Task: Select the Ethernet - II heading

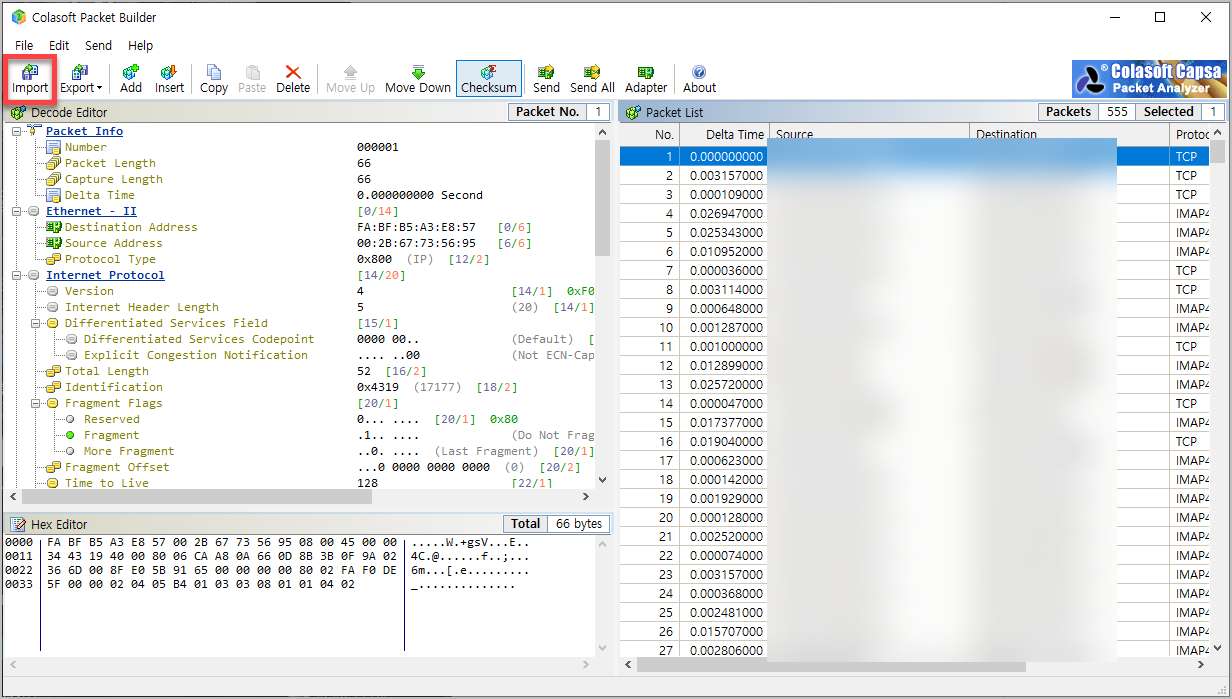Action: 91,211
